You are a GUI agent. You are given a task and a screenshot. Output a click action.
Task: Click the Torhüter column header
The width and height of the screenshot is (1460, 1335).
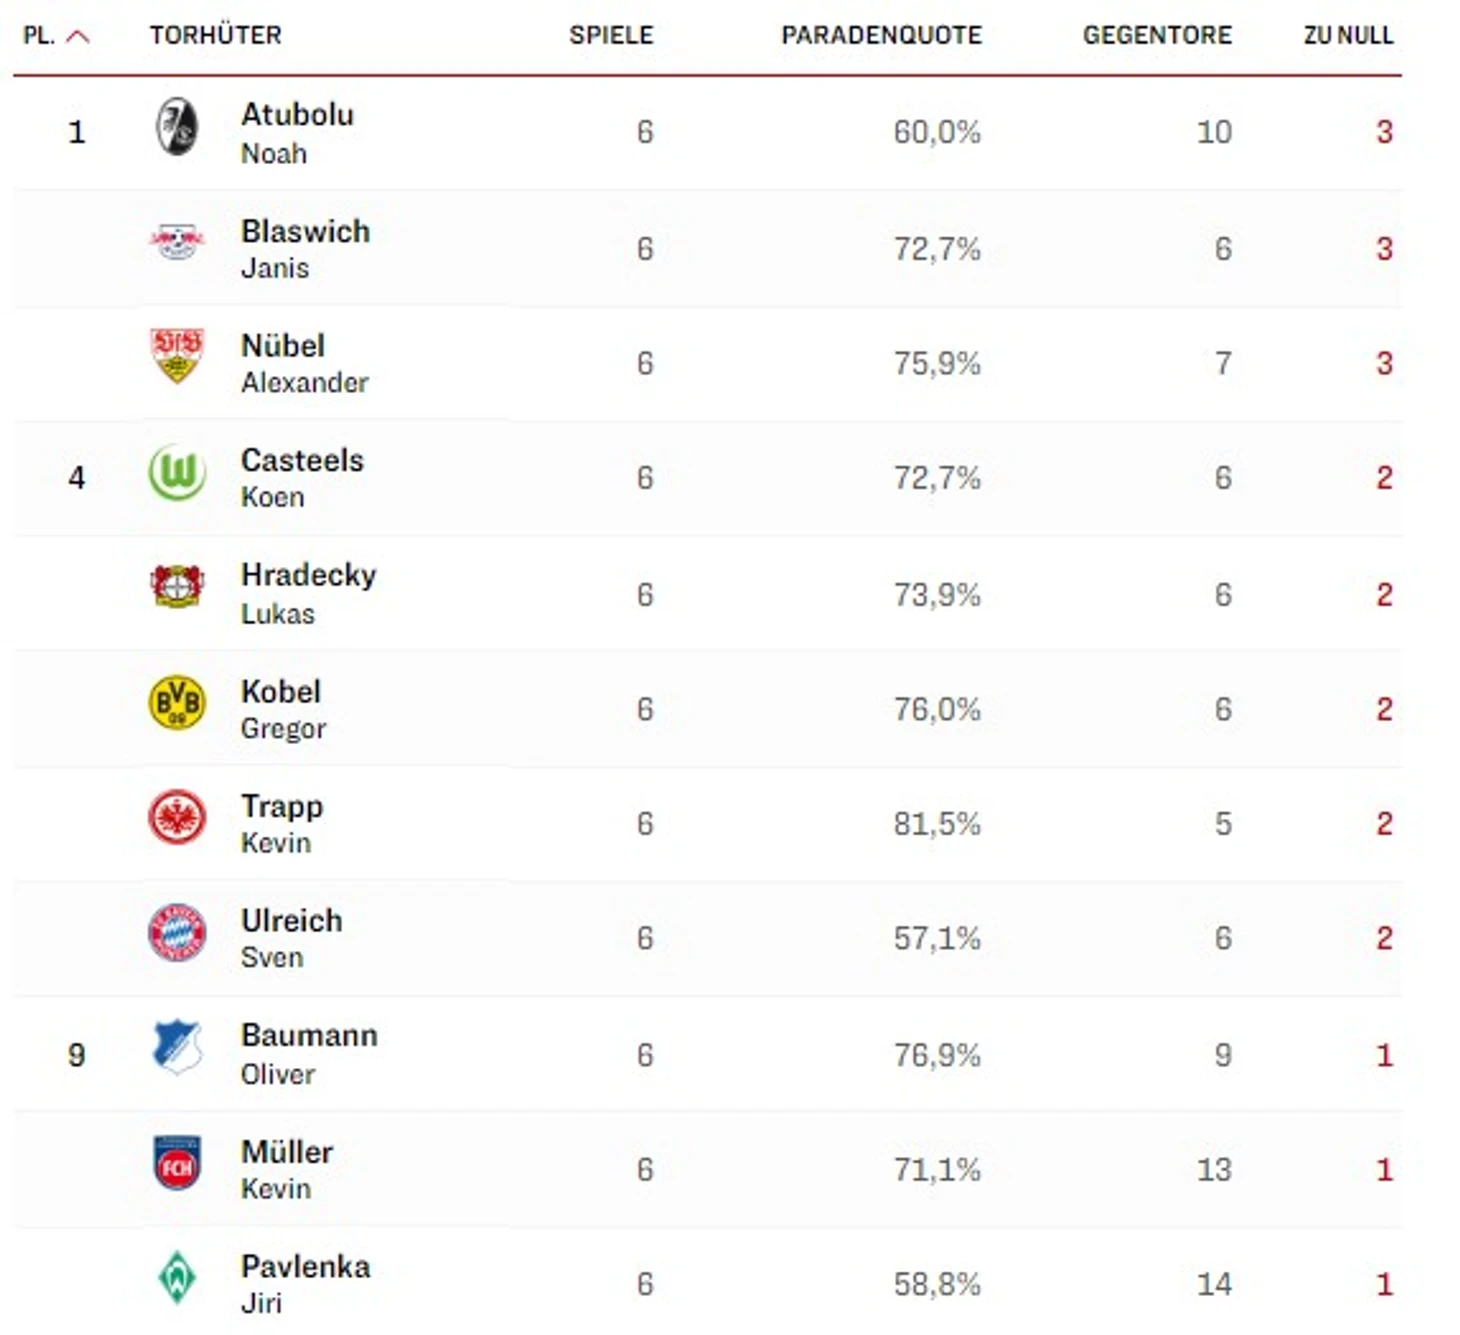[x=216, y=36]
